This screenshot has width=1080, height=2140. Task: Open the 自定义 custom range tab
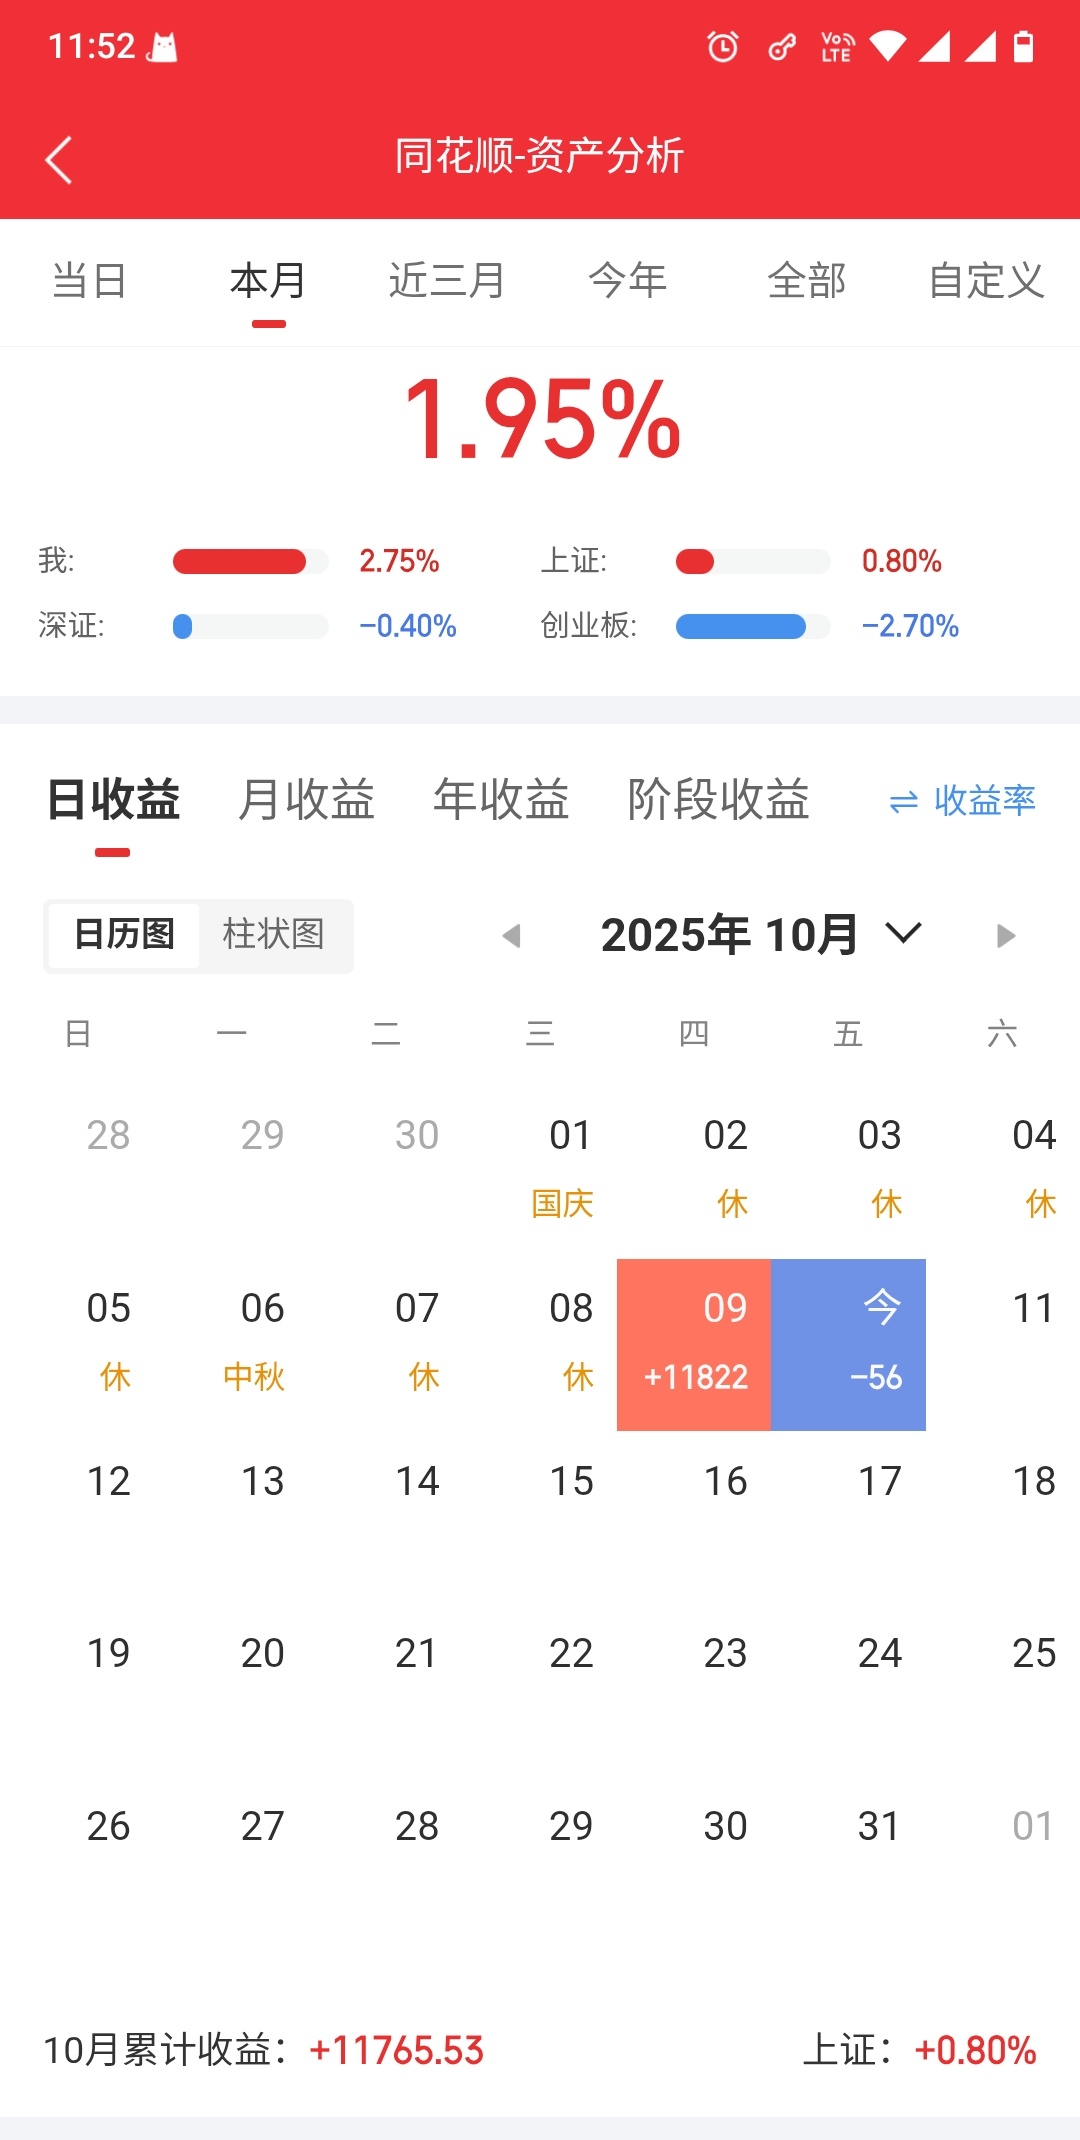pyautogui.click(x=986, y=281)
